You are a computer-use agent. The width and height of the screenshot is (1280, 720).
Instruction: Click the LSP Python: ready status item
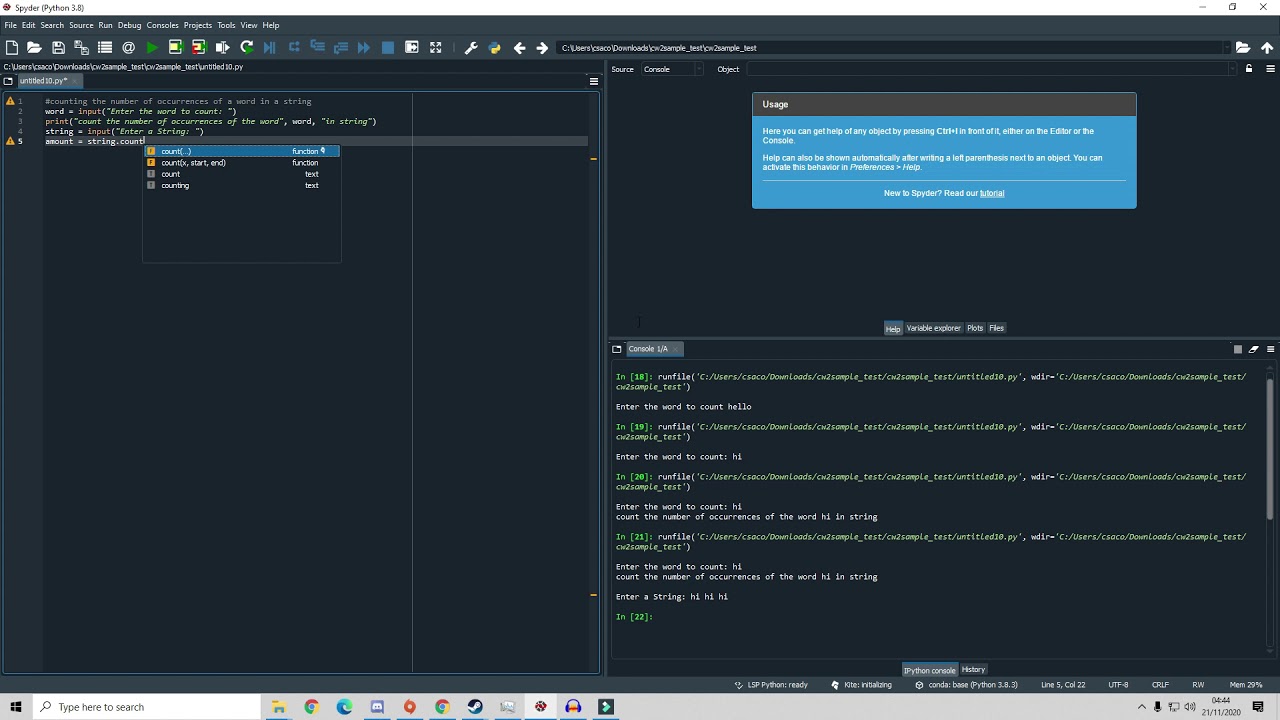[771, 685]
